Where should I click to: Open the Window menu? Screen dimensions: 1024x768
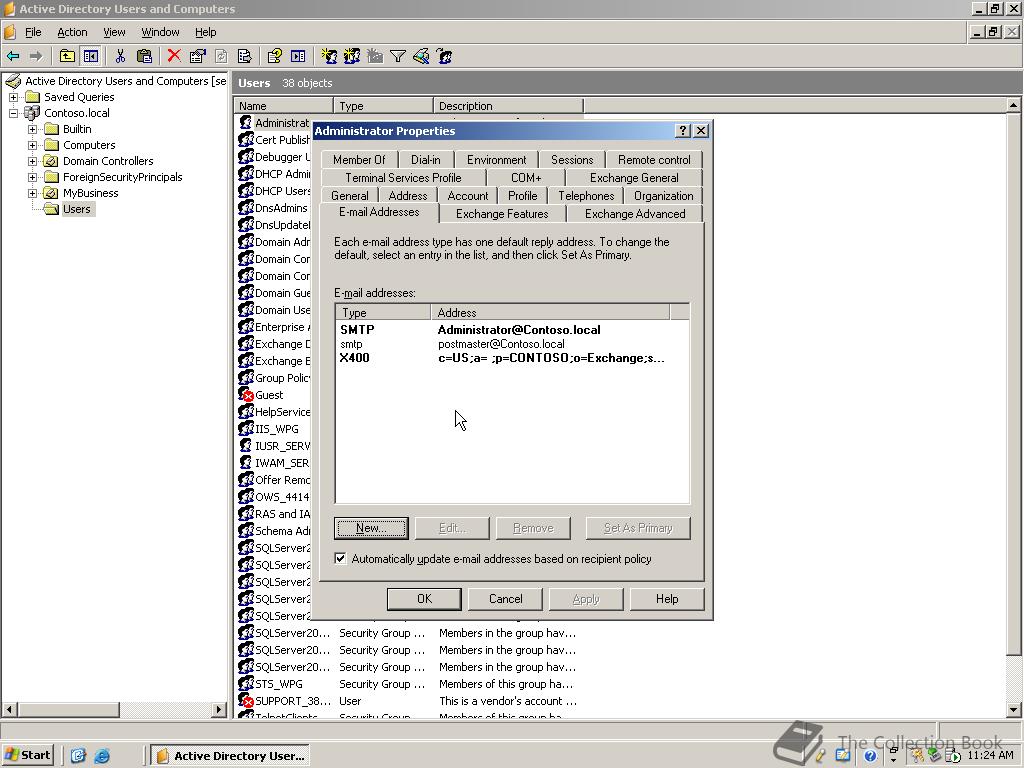tap(160, 32)
